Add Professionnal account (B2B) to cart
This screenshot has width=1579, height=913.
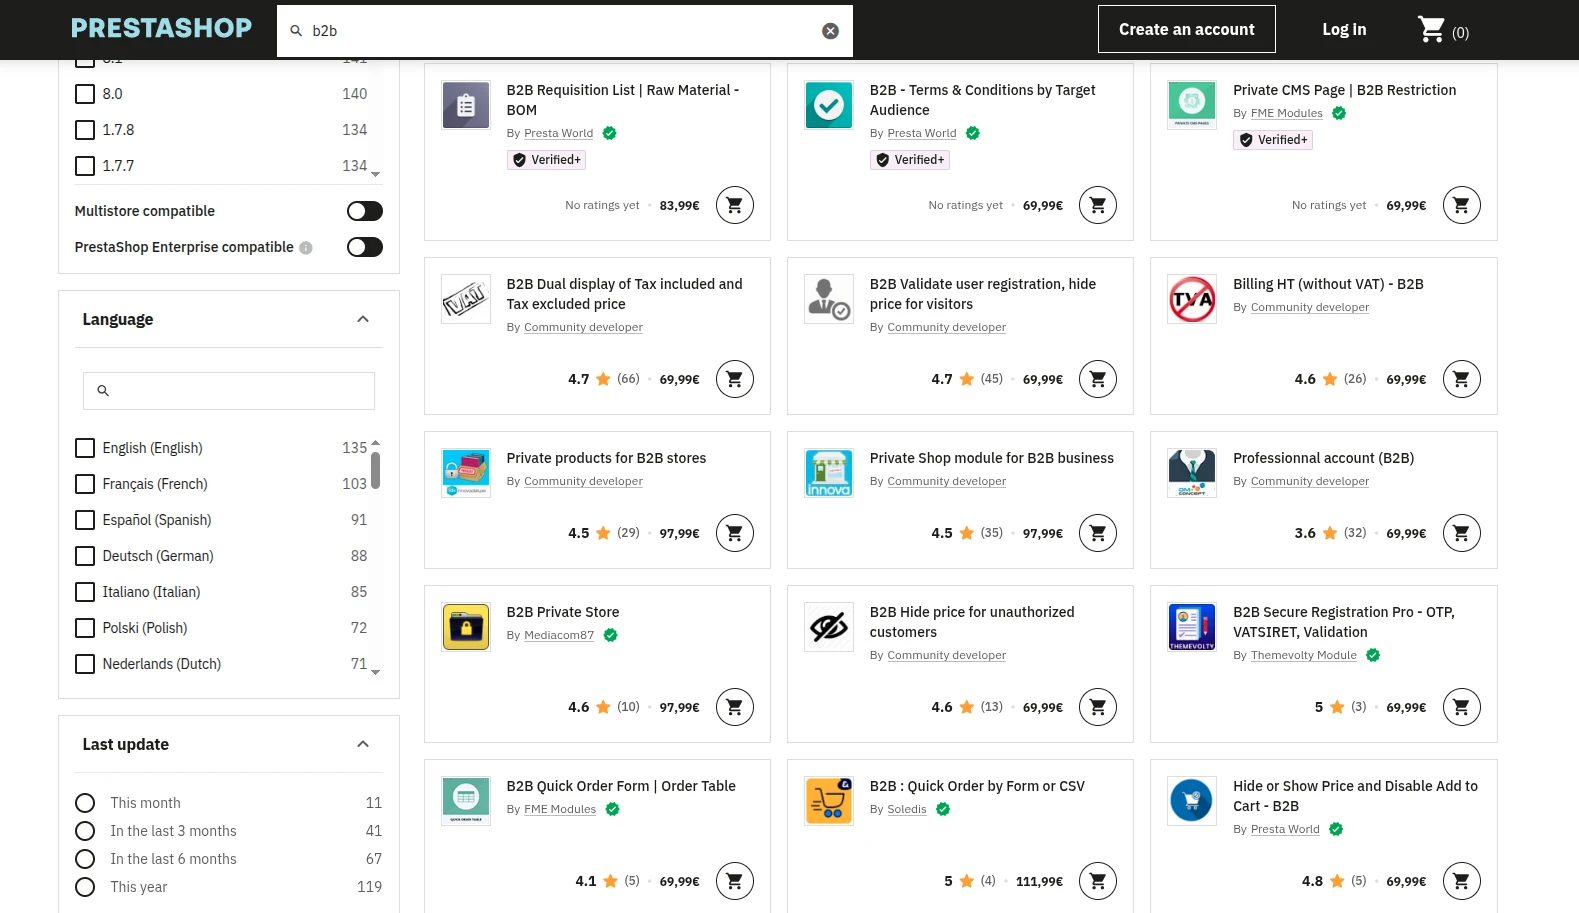click(1462, 533)
